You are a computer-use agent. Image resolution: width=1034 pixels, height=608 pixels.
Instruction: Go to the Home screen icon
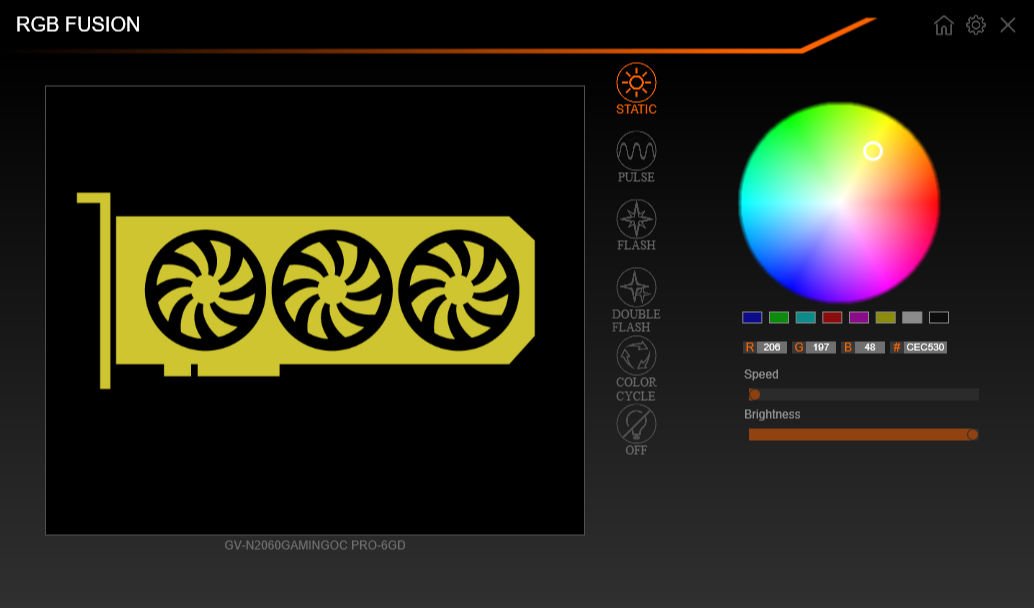click(944, 25)
